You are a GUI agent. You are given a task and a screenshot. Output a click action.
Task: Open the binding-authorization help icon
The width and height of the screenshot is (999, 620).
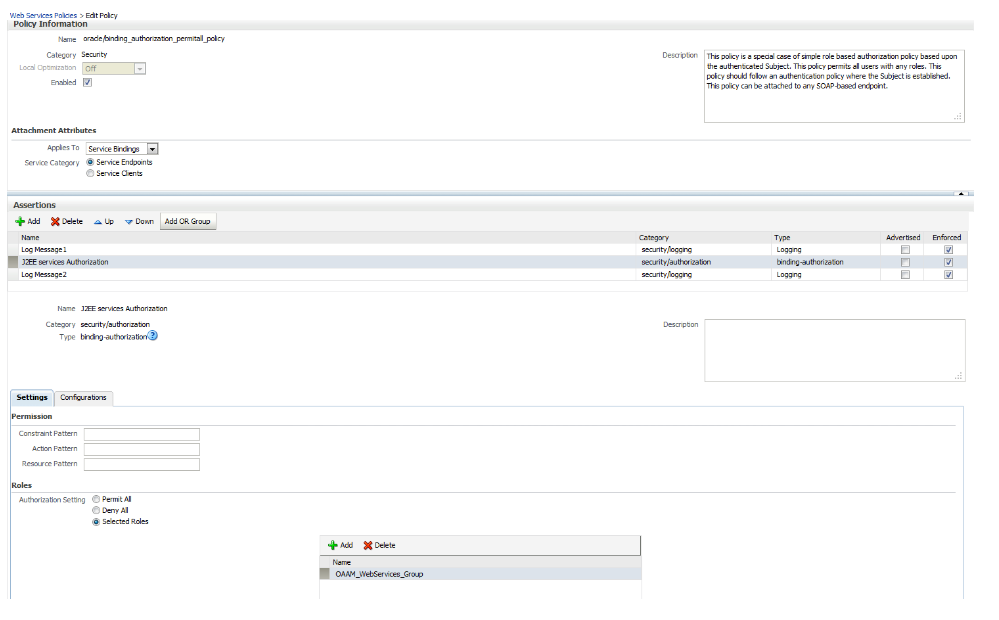152,336
